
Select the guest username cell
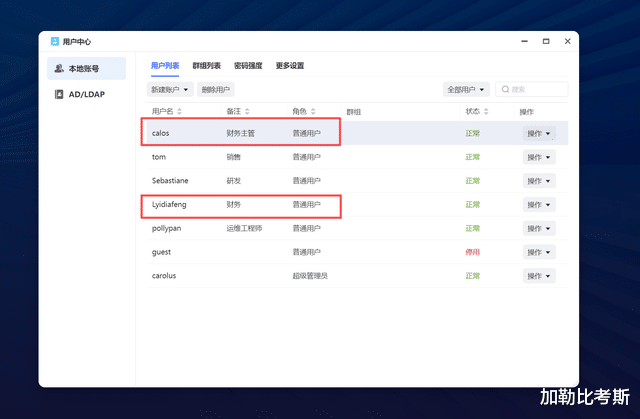(161, 252)
